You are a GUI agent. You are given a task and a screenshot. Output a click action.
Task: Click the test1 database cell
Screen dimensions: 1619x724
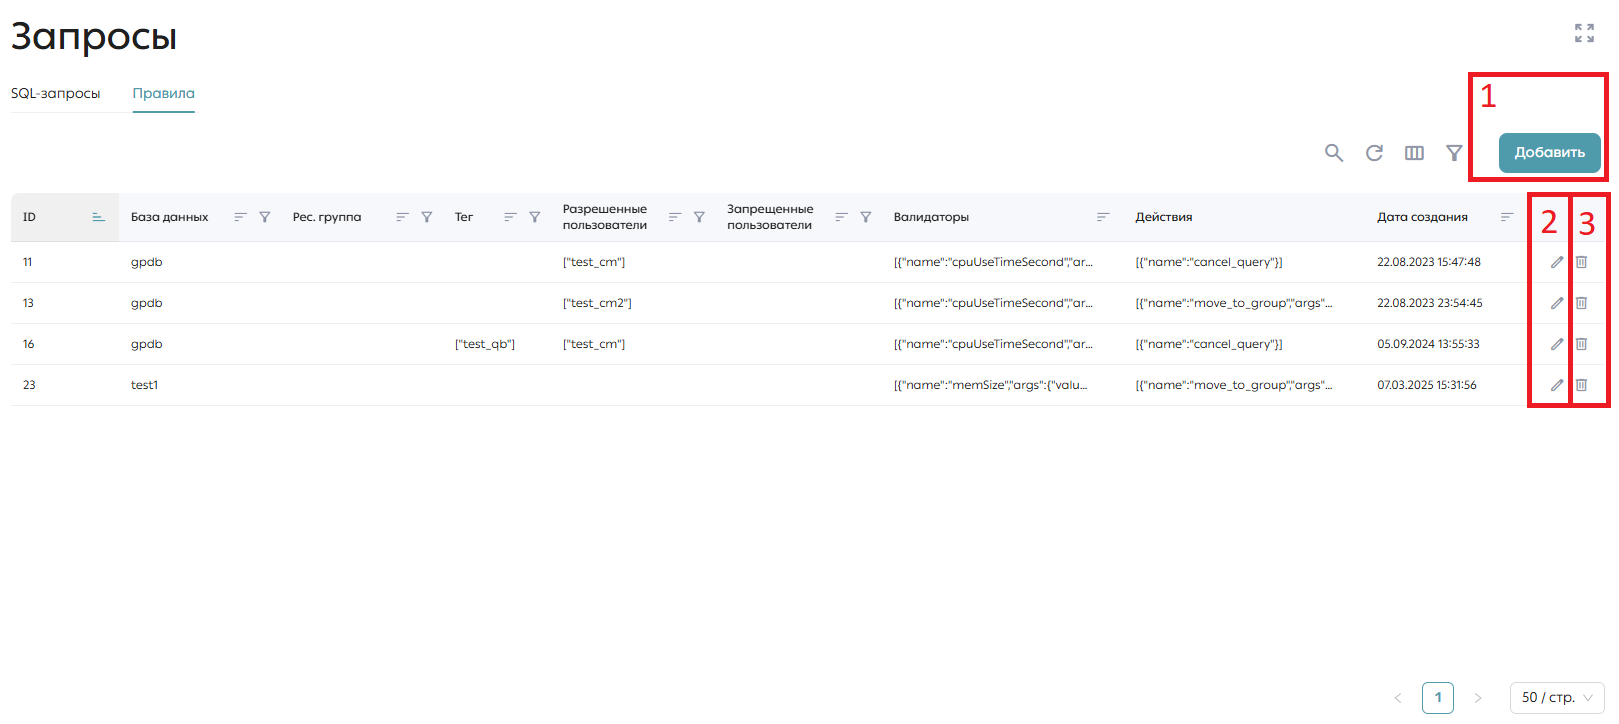click(144, 385)
